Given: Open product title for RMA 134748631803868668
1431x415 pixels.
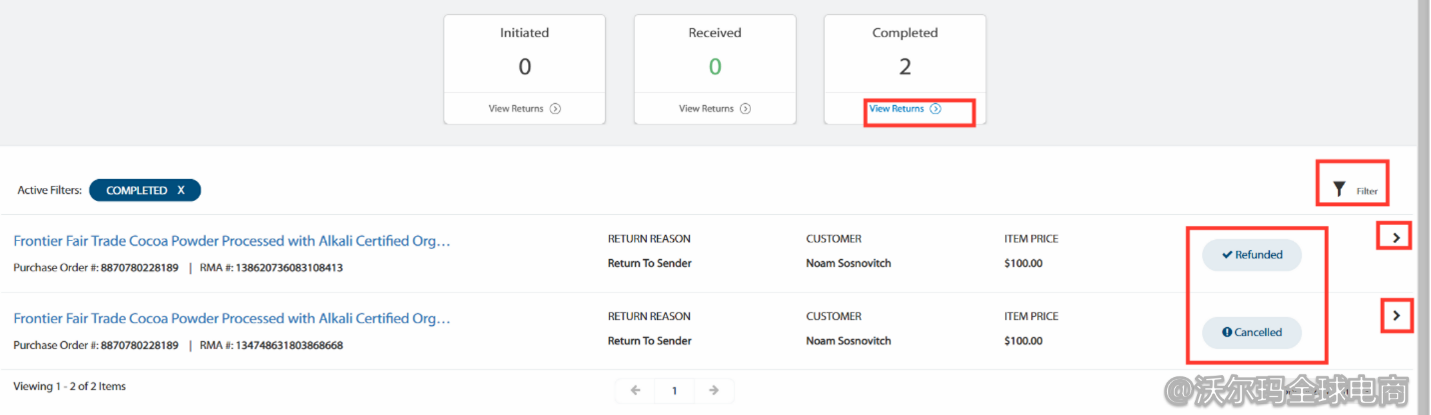Looking at the screenshot, I should pyautogui.click(x=232, y=319).
